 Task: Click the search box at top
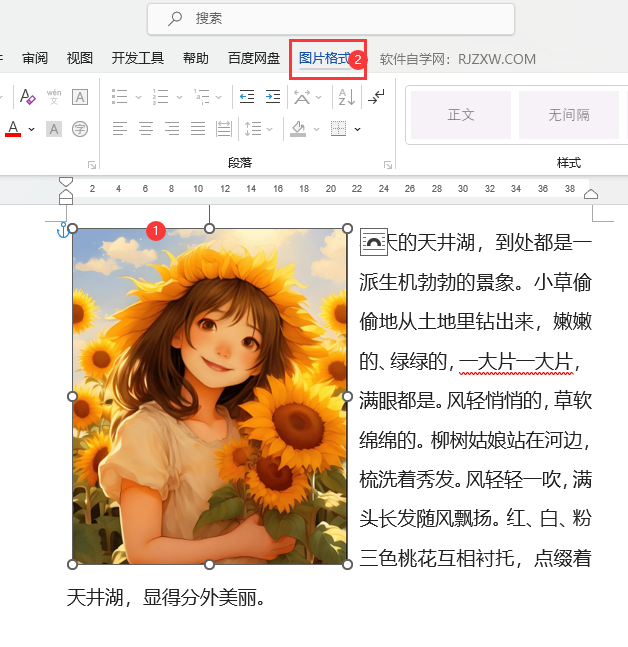pos(331,19)
